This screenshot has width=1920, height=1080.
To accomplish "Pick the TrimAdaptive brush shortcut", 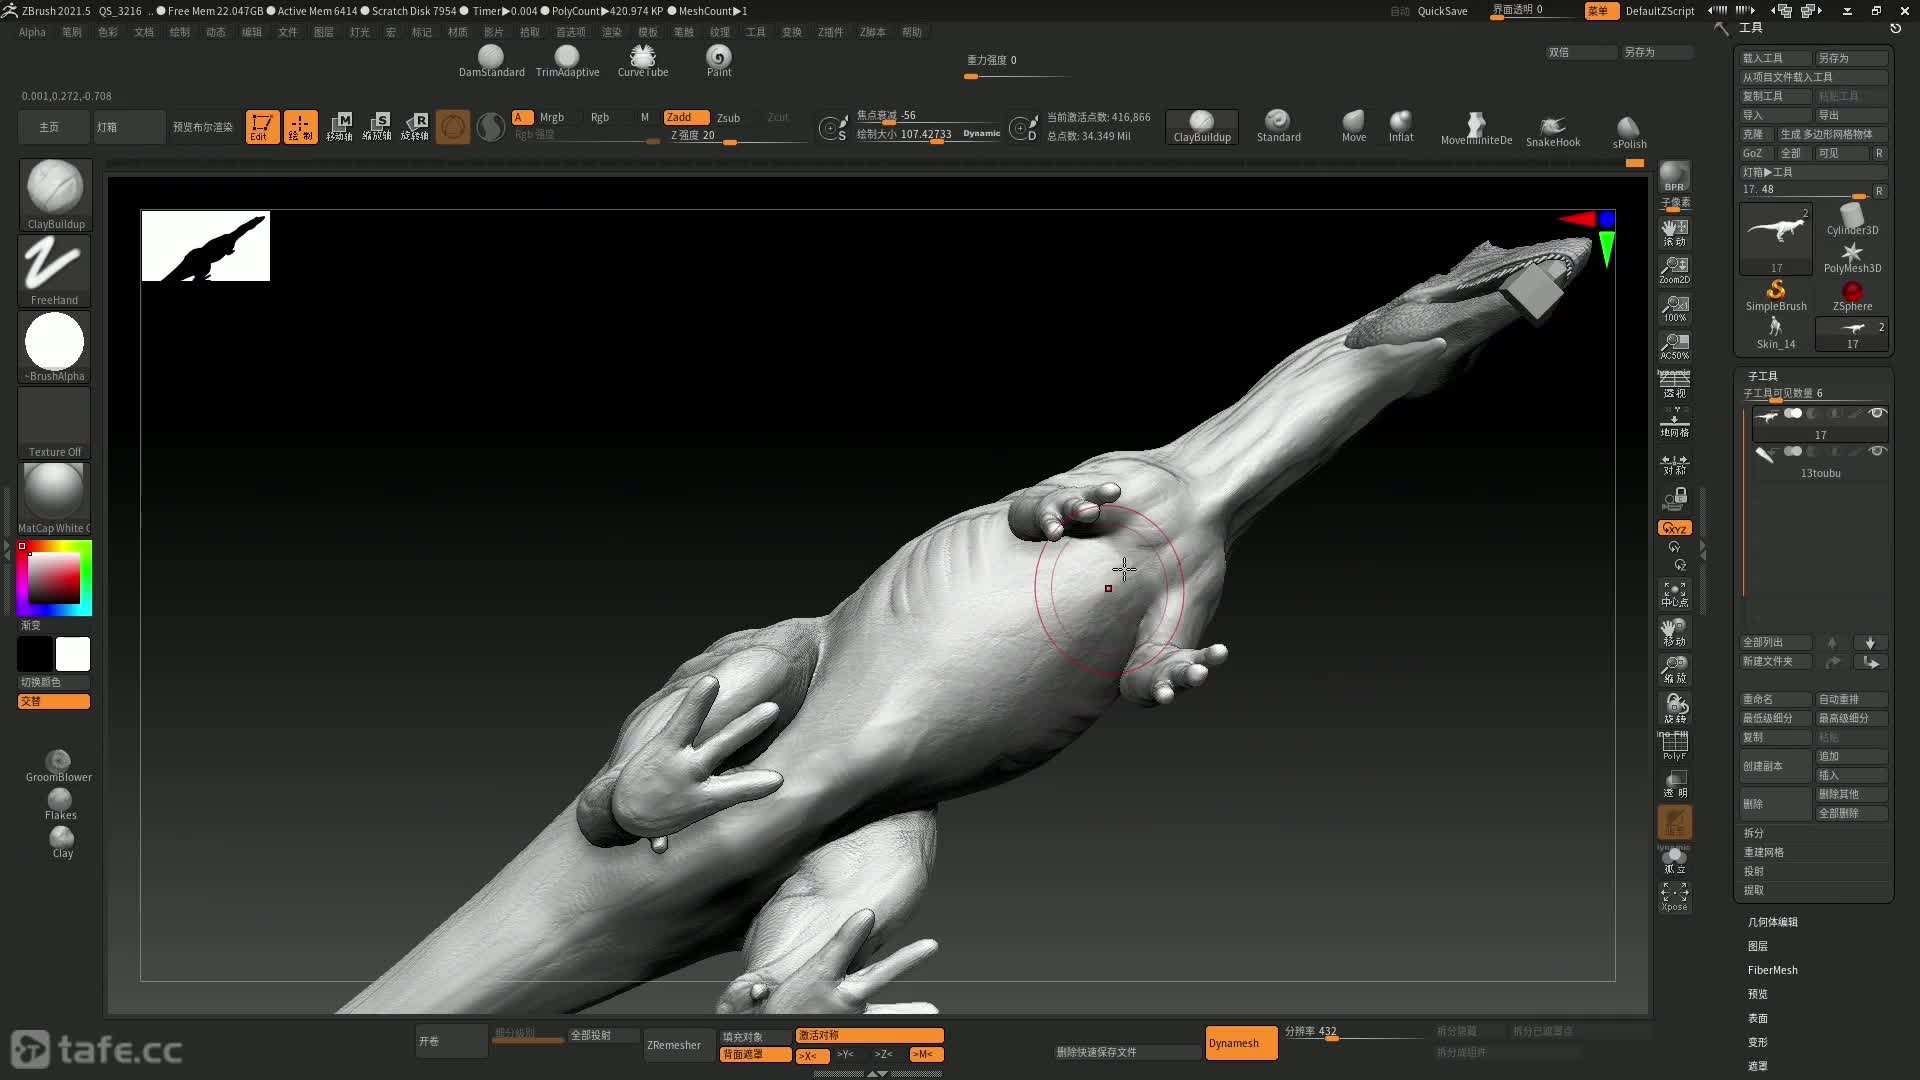I will [x=567, y=61].
